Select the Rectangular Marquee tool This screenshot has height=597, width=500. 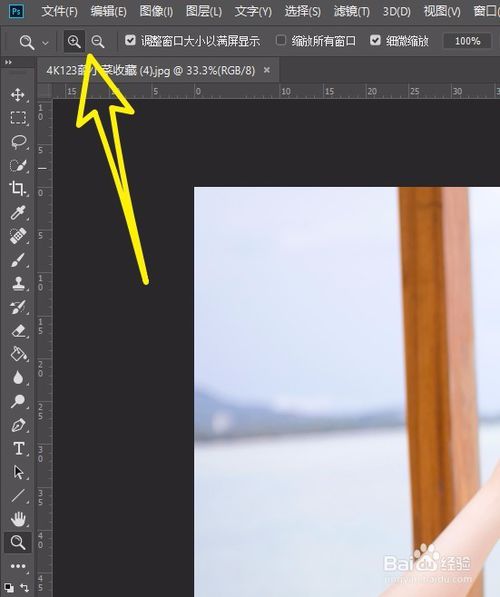click(x=18, y=118)
